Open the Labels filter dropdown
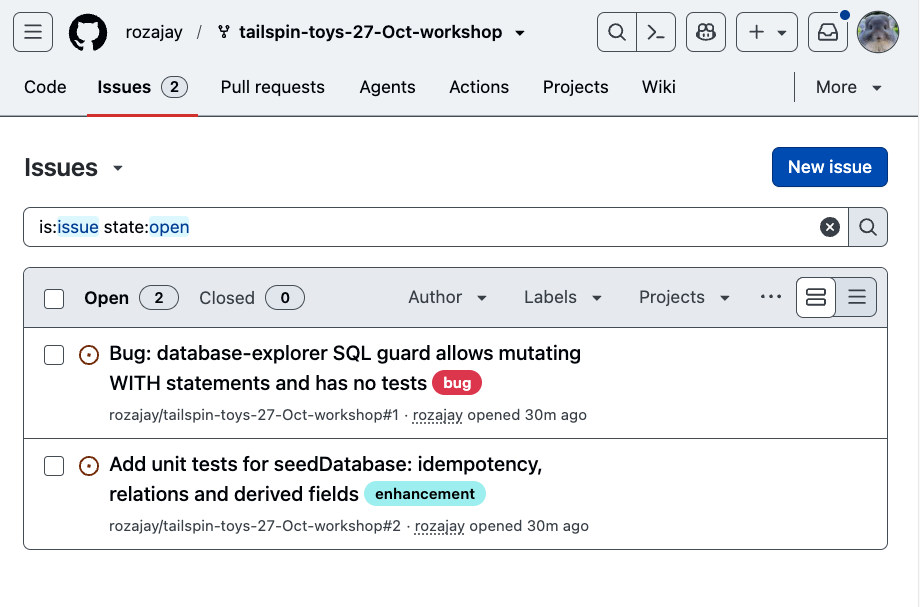920x607 pixels. [563, 297]
